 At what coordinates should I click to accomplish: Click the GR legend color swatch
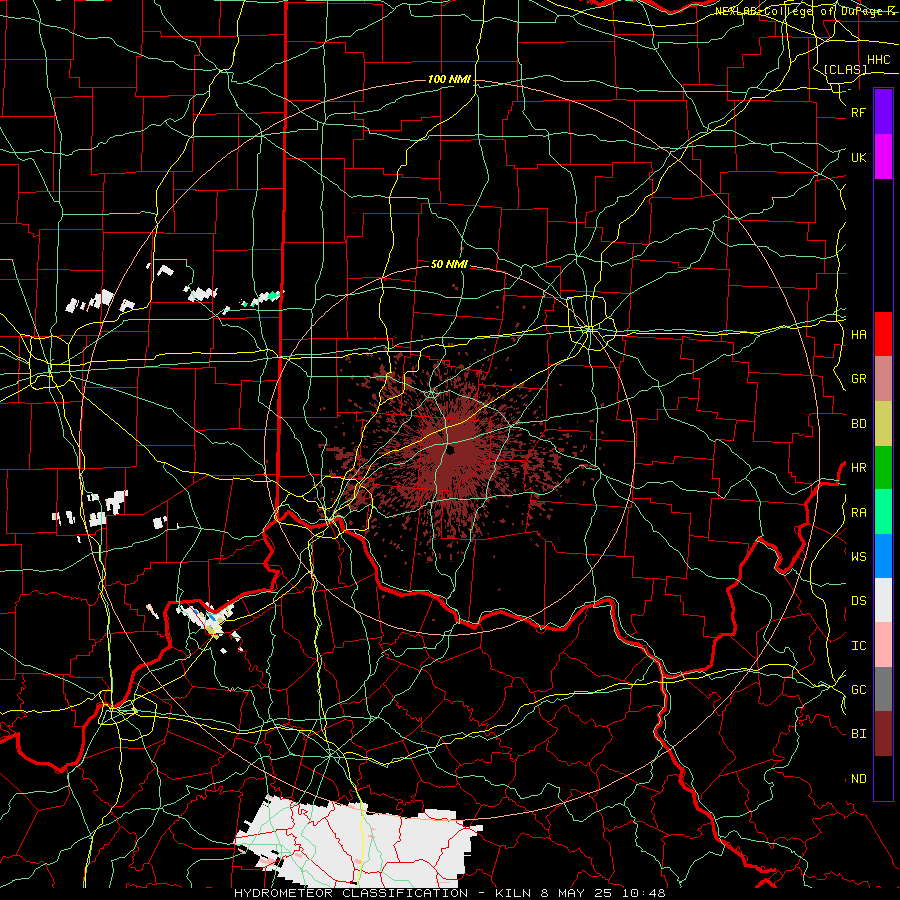(883, 379)
